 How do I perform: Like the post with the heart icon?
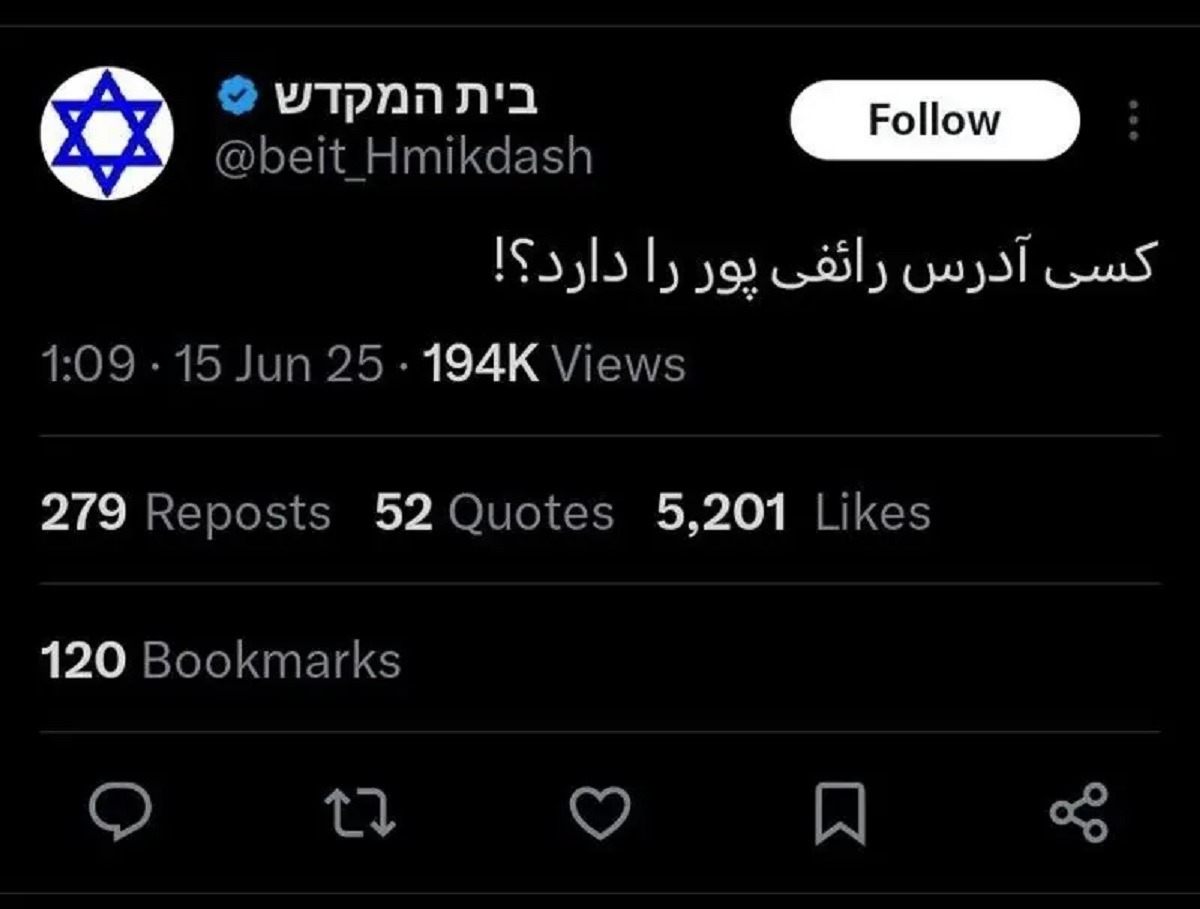coord(600,811)
